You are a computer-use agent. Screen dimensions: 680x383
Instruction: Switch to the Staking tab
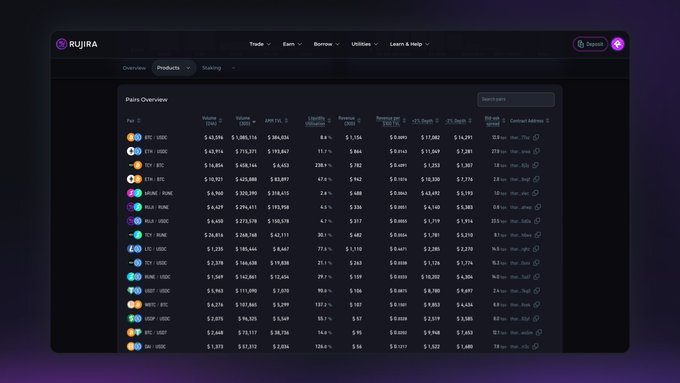(x=211, y=68)
